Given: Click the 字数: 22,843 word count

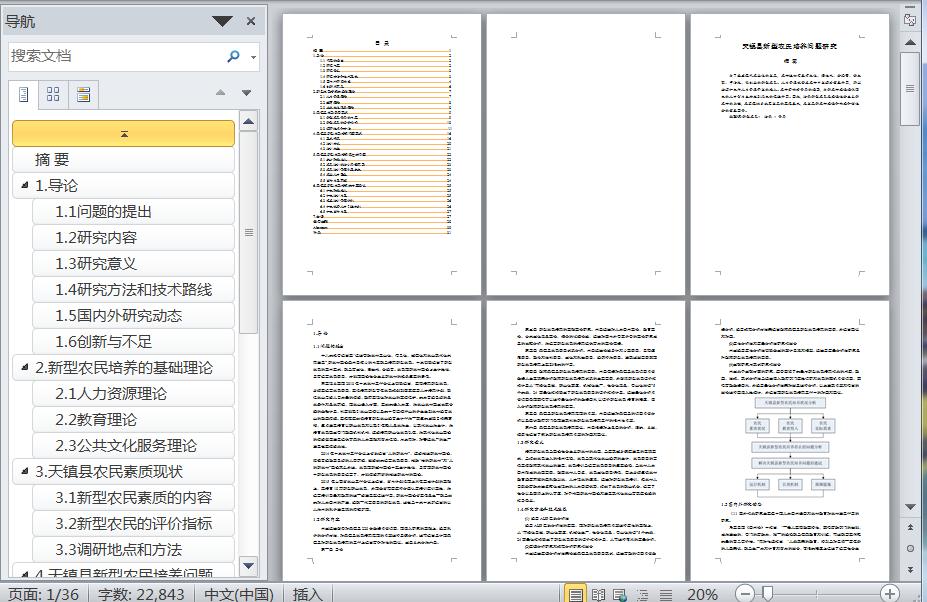Looking at the screenshot, I should click(x=141, y=594).
